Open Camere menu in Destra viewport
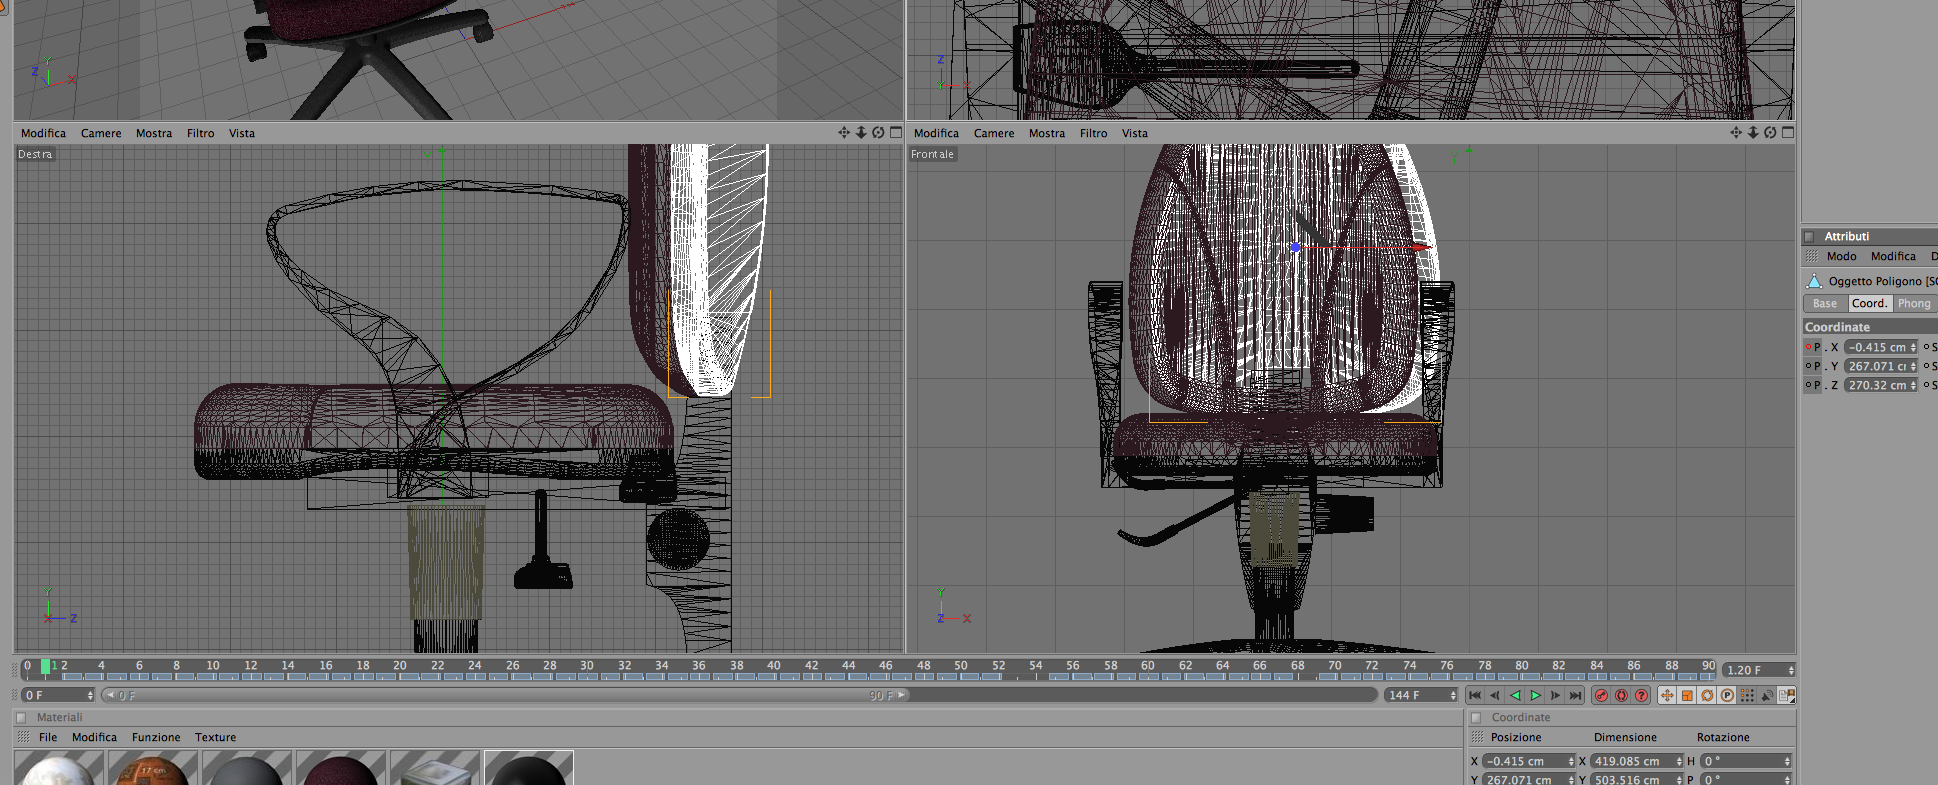This screenshot has height=785, width=1938. point(101,133)
